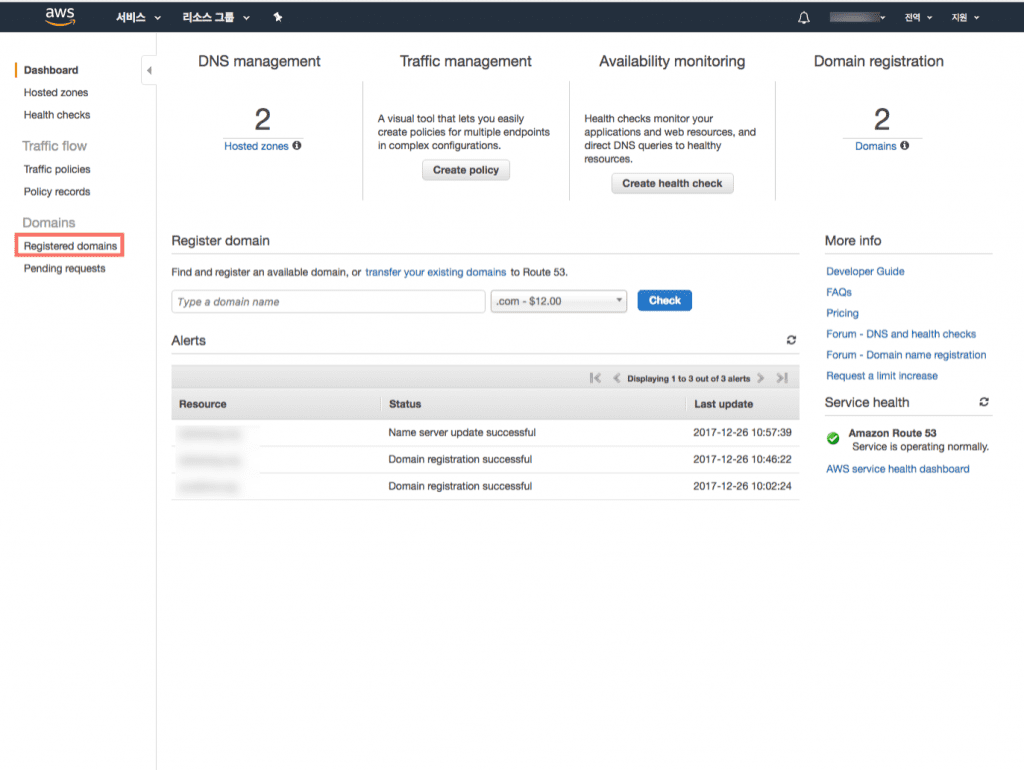Refresh the Service health panel
Viewport: 1024px width, 770px height.
click(x=984, y=402)
